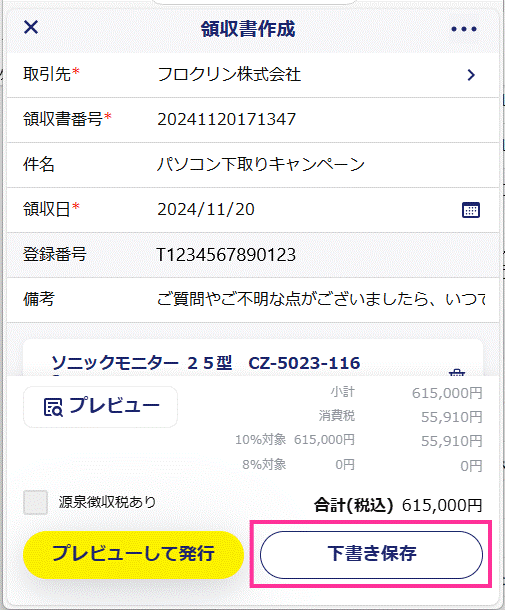Open the three-dot more options menu

[x=463, y=29]
